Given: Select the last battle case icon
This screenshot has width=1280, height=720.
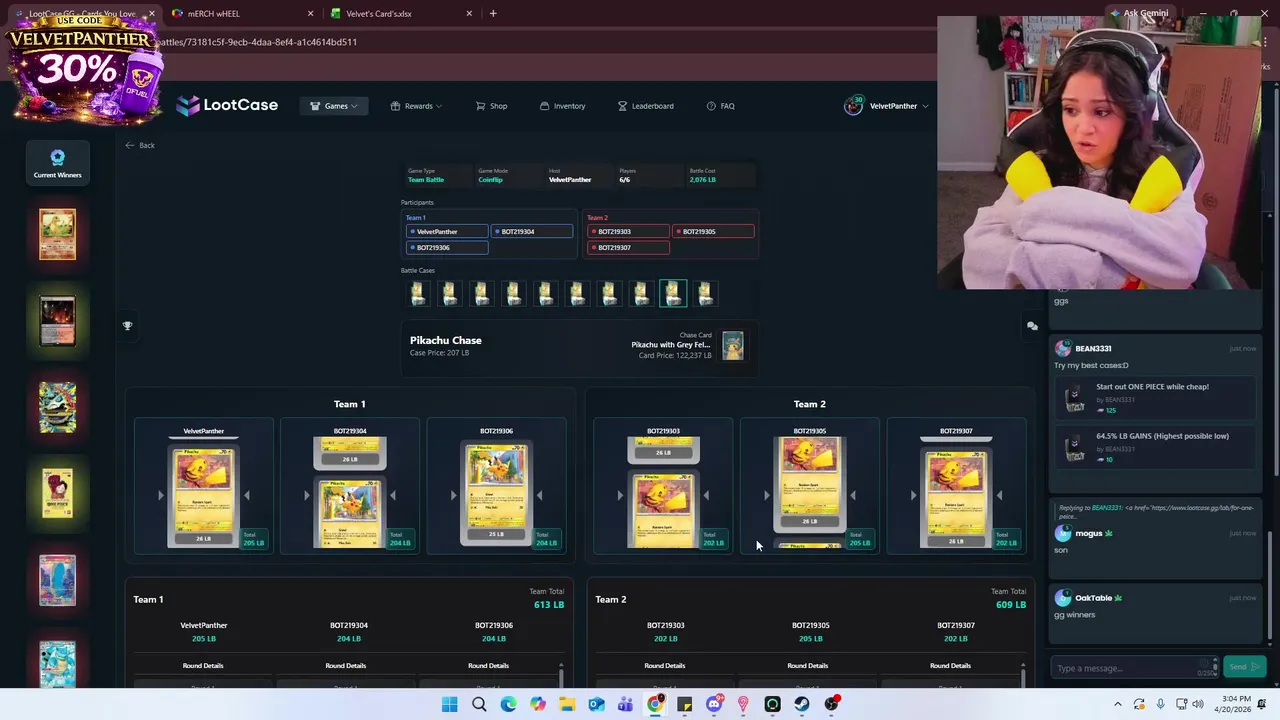Looking at the screenshot, I should click(705, 293).
